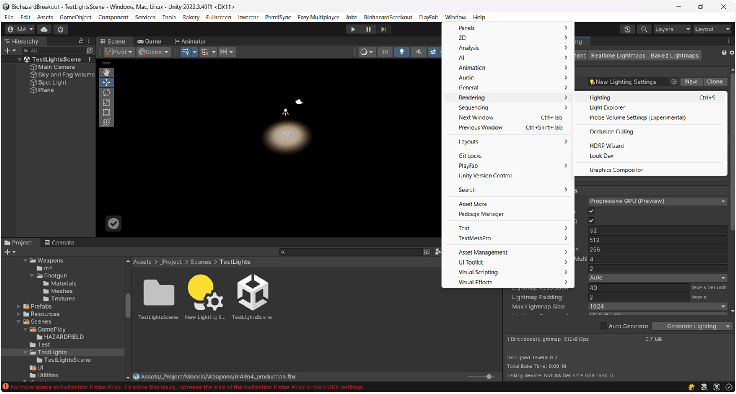Viewport: 736px width, 394px height.
Task: Open Lighting panel settings gear icon
Action: click(731, 53)
